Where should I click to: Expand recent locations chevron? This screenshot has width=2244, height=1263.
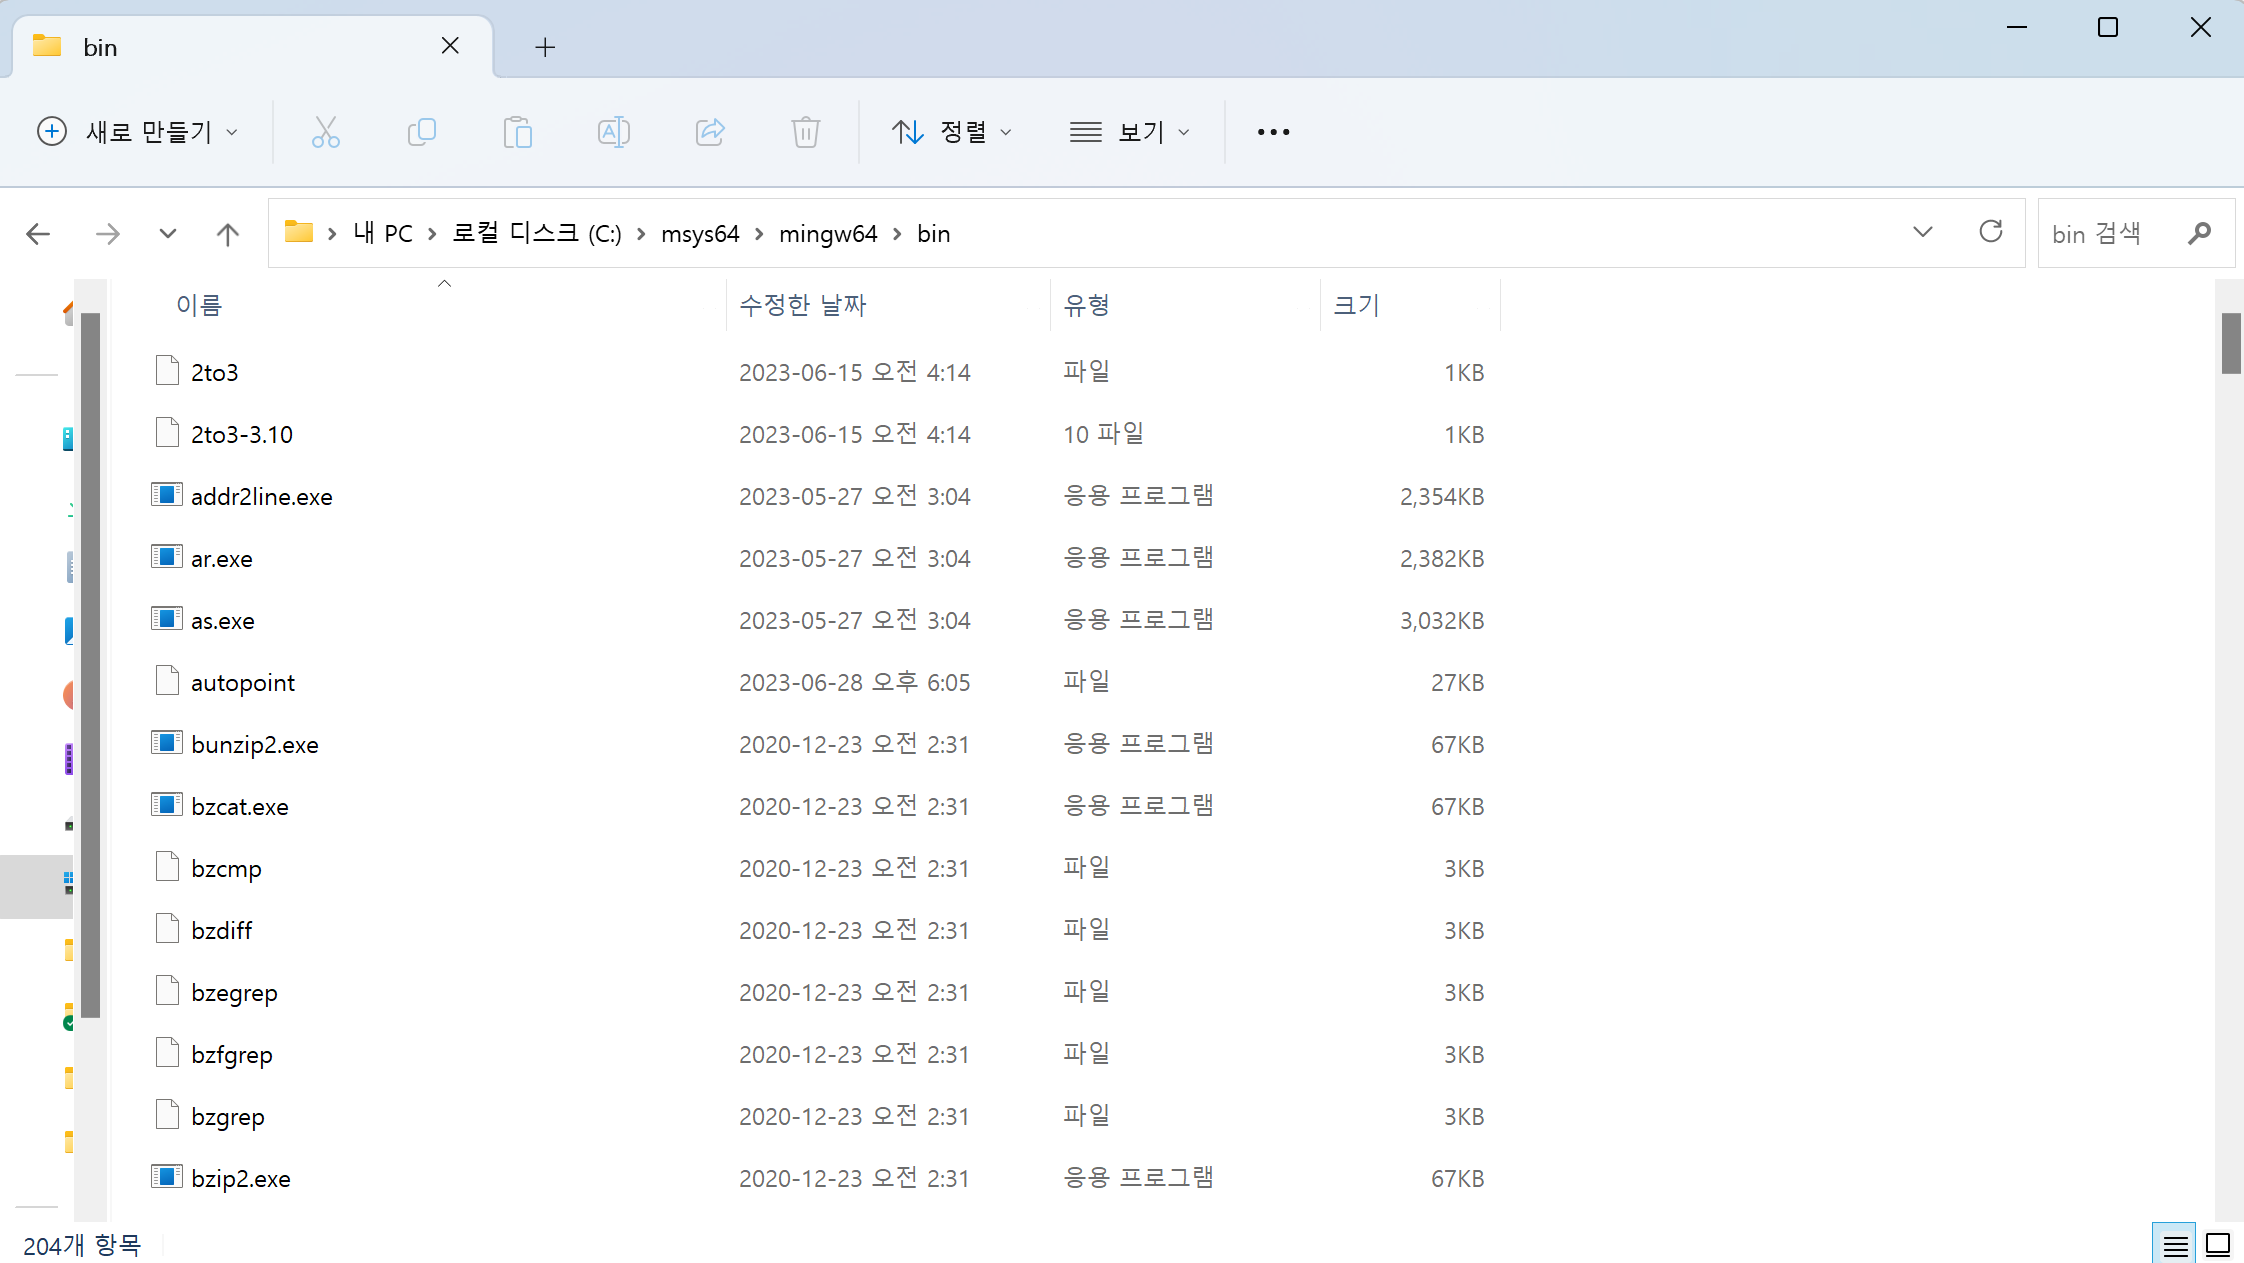[x=168, y=234]
